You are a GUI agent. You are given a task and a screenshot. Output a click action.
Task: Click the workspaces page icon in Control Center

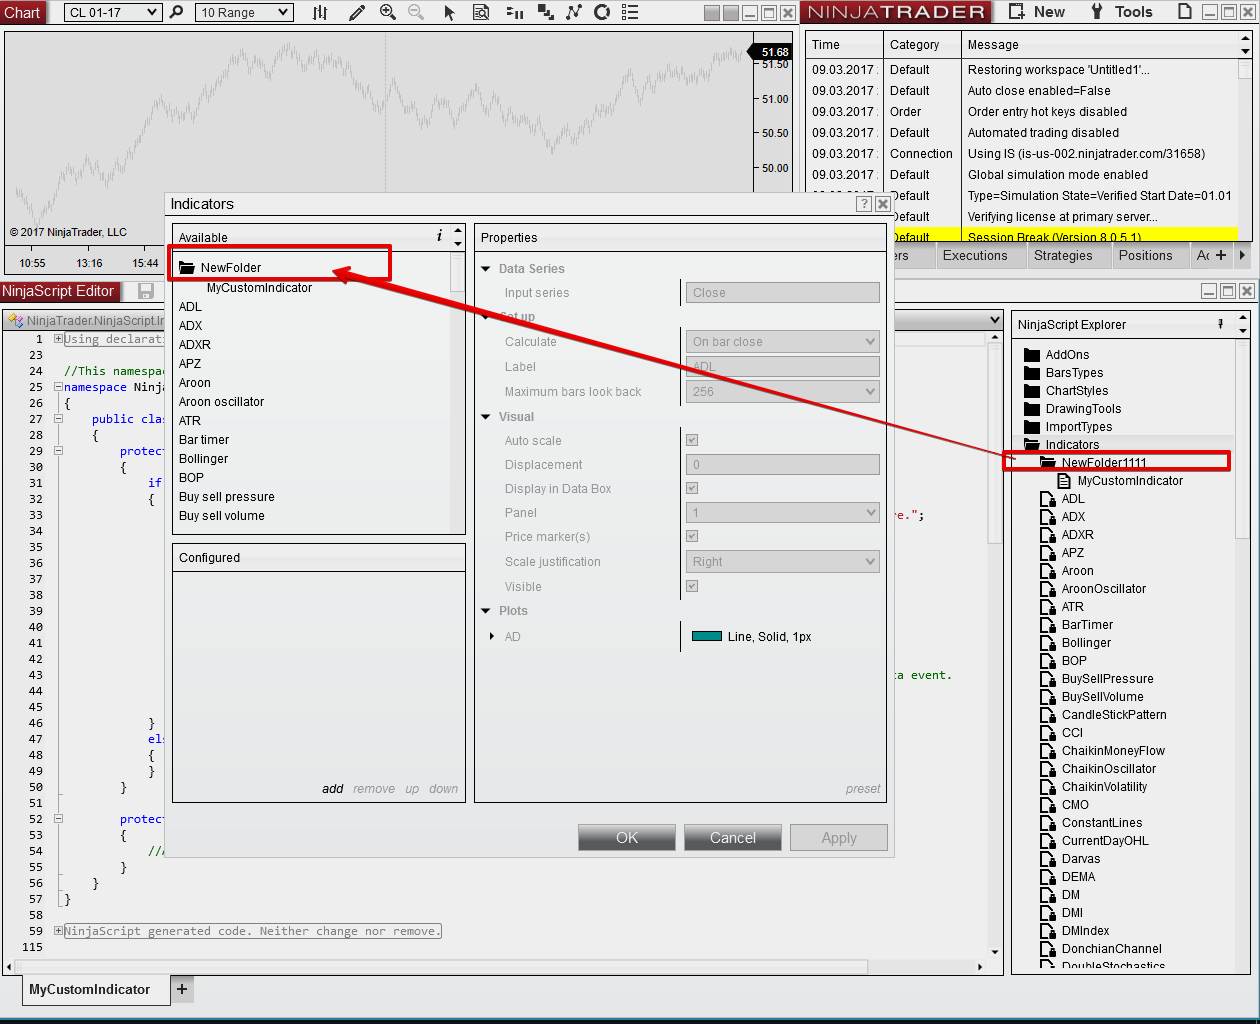(1184, 12)
